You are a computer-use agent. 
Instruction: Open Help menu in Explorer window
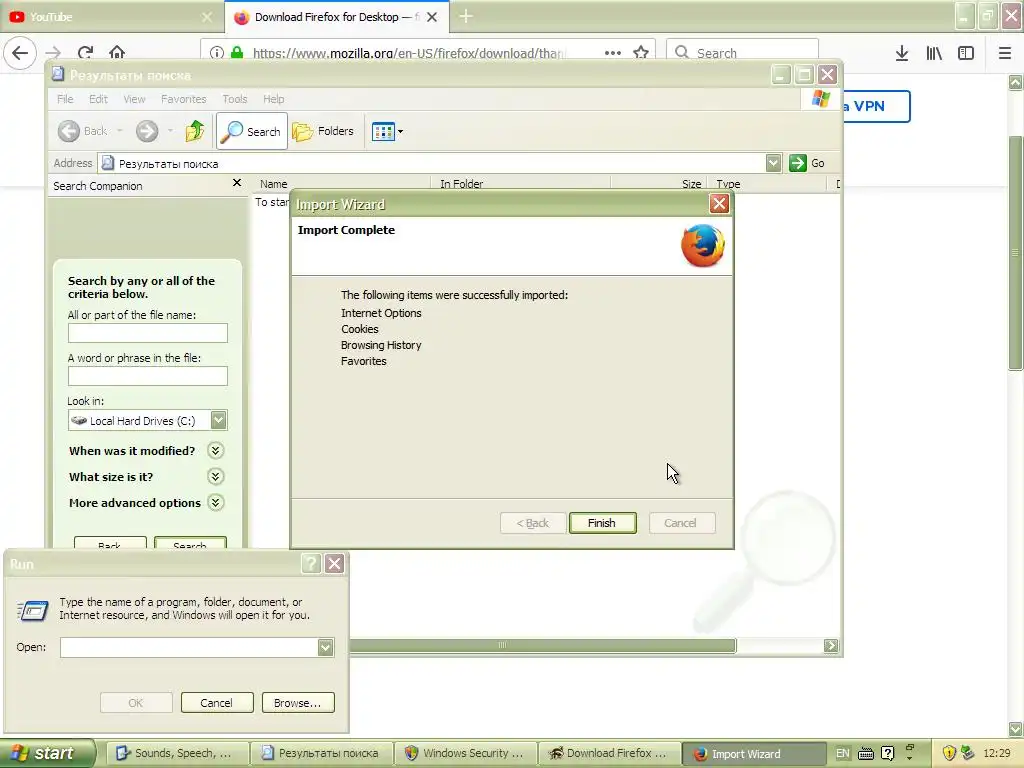pos(274,99)
